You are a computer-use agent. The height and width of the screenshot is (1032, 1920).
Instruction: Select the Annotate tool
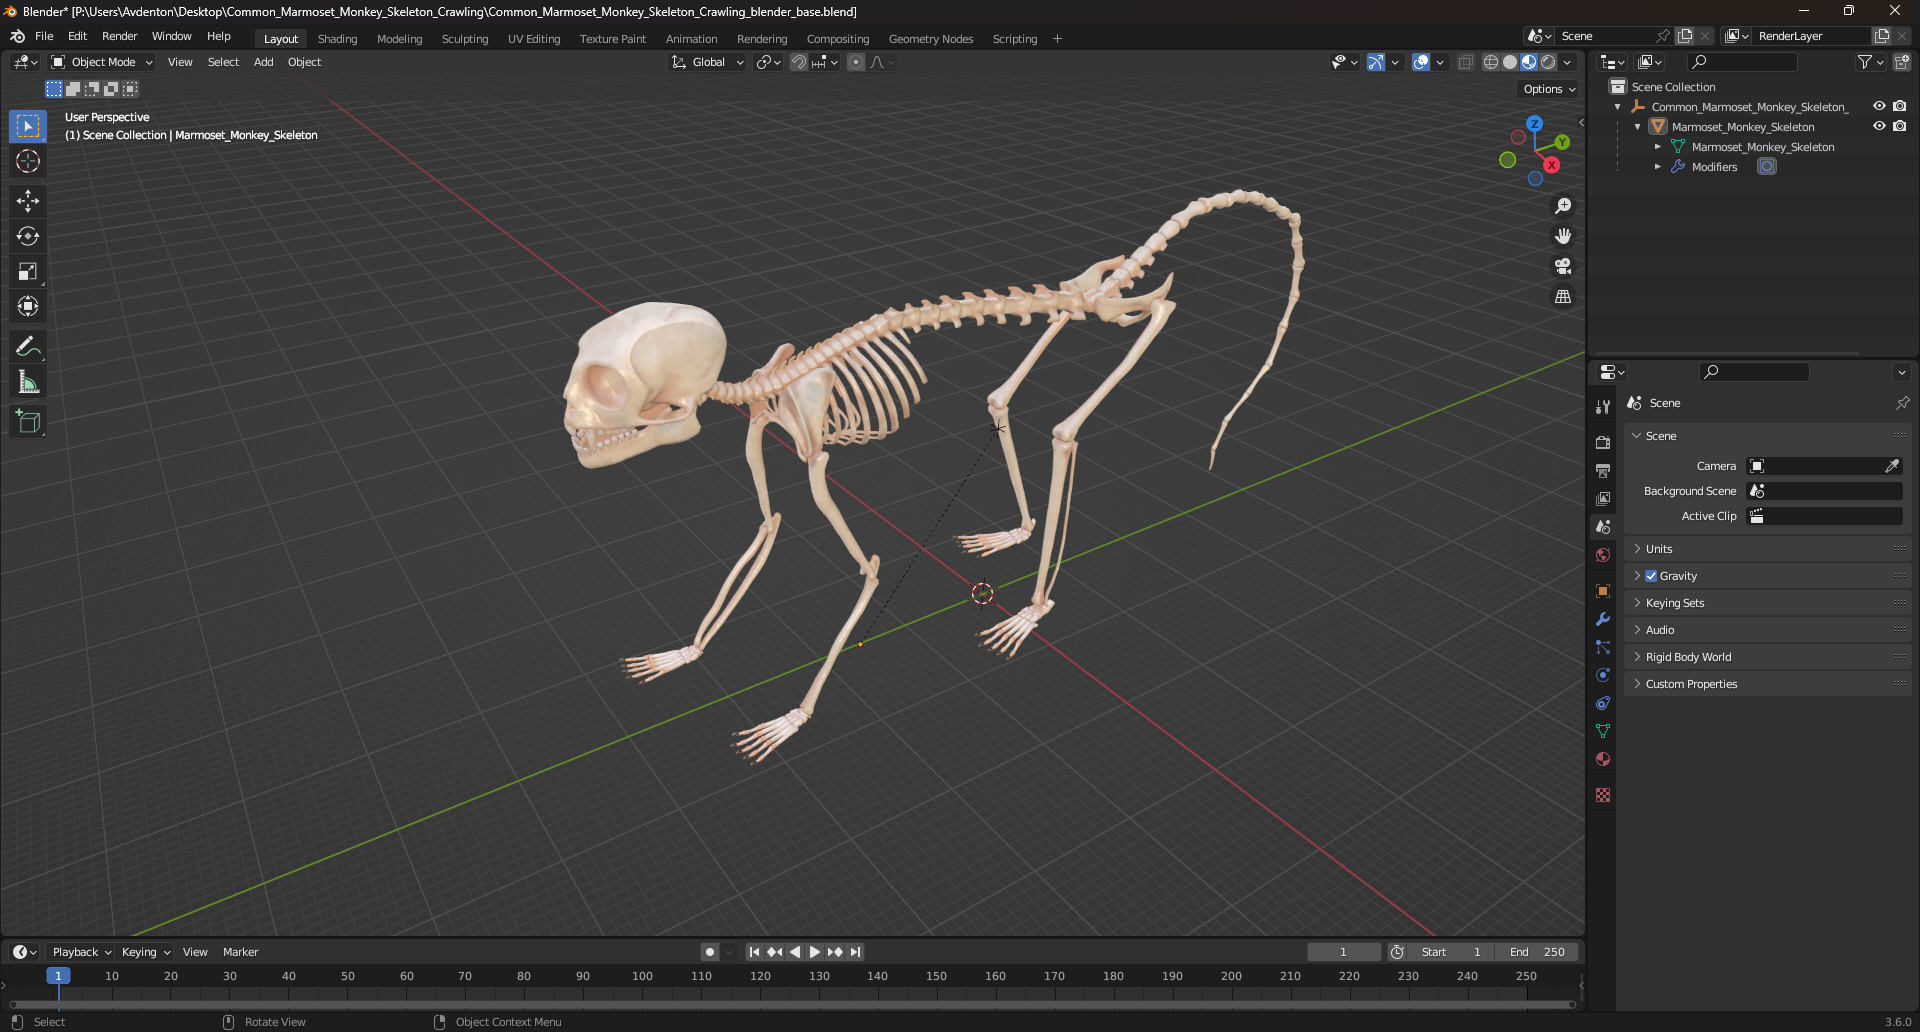tap(28, 347)
